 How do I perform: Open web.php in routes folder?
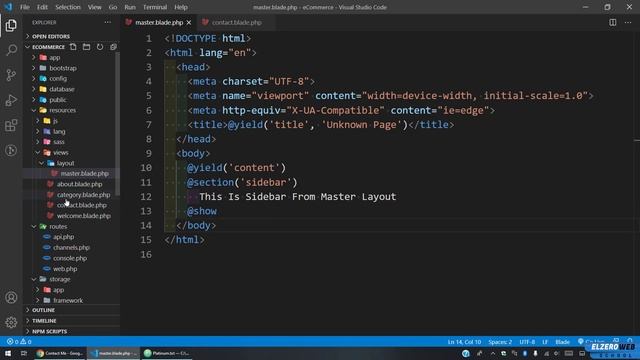tap(65, 269)
